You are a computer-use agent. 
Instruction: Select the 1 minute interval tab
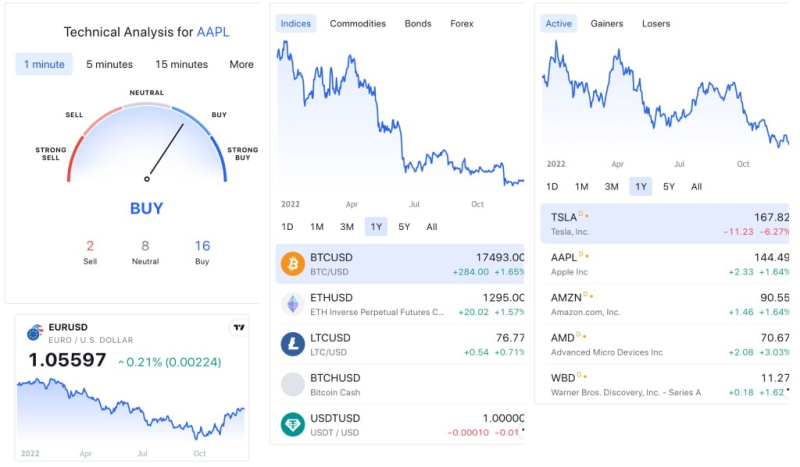tap(44, 64)
